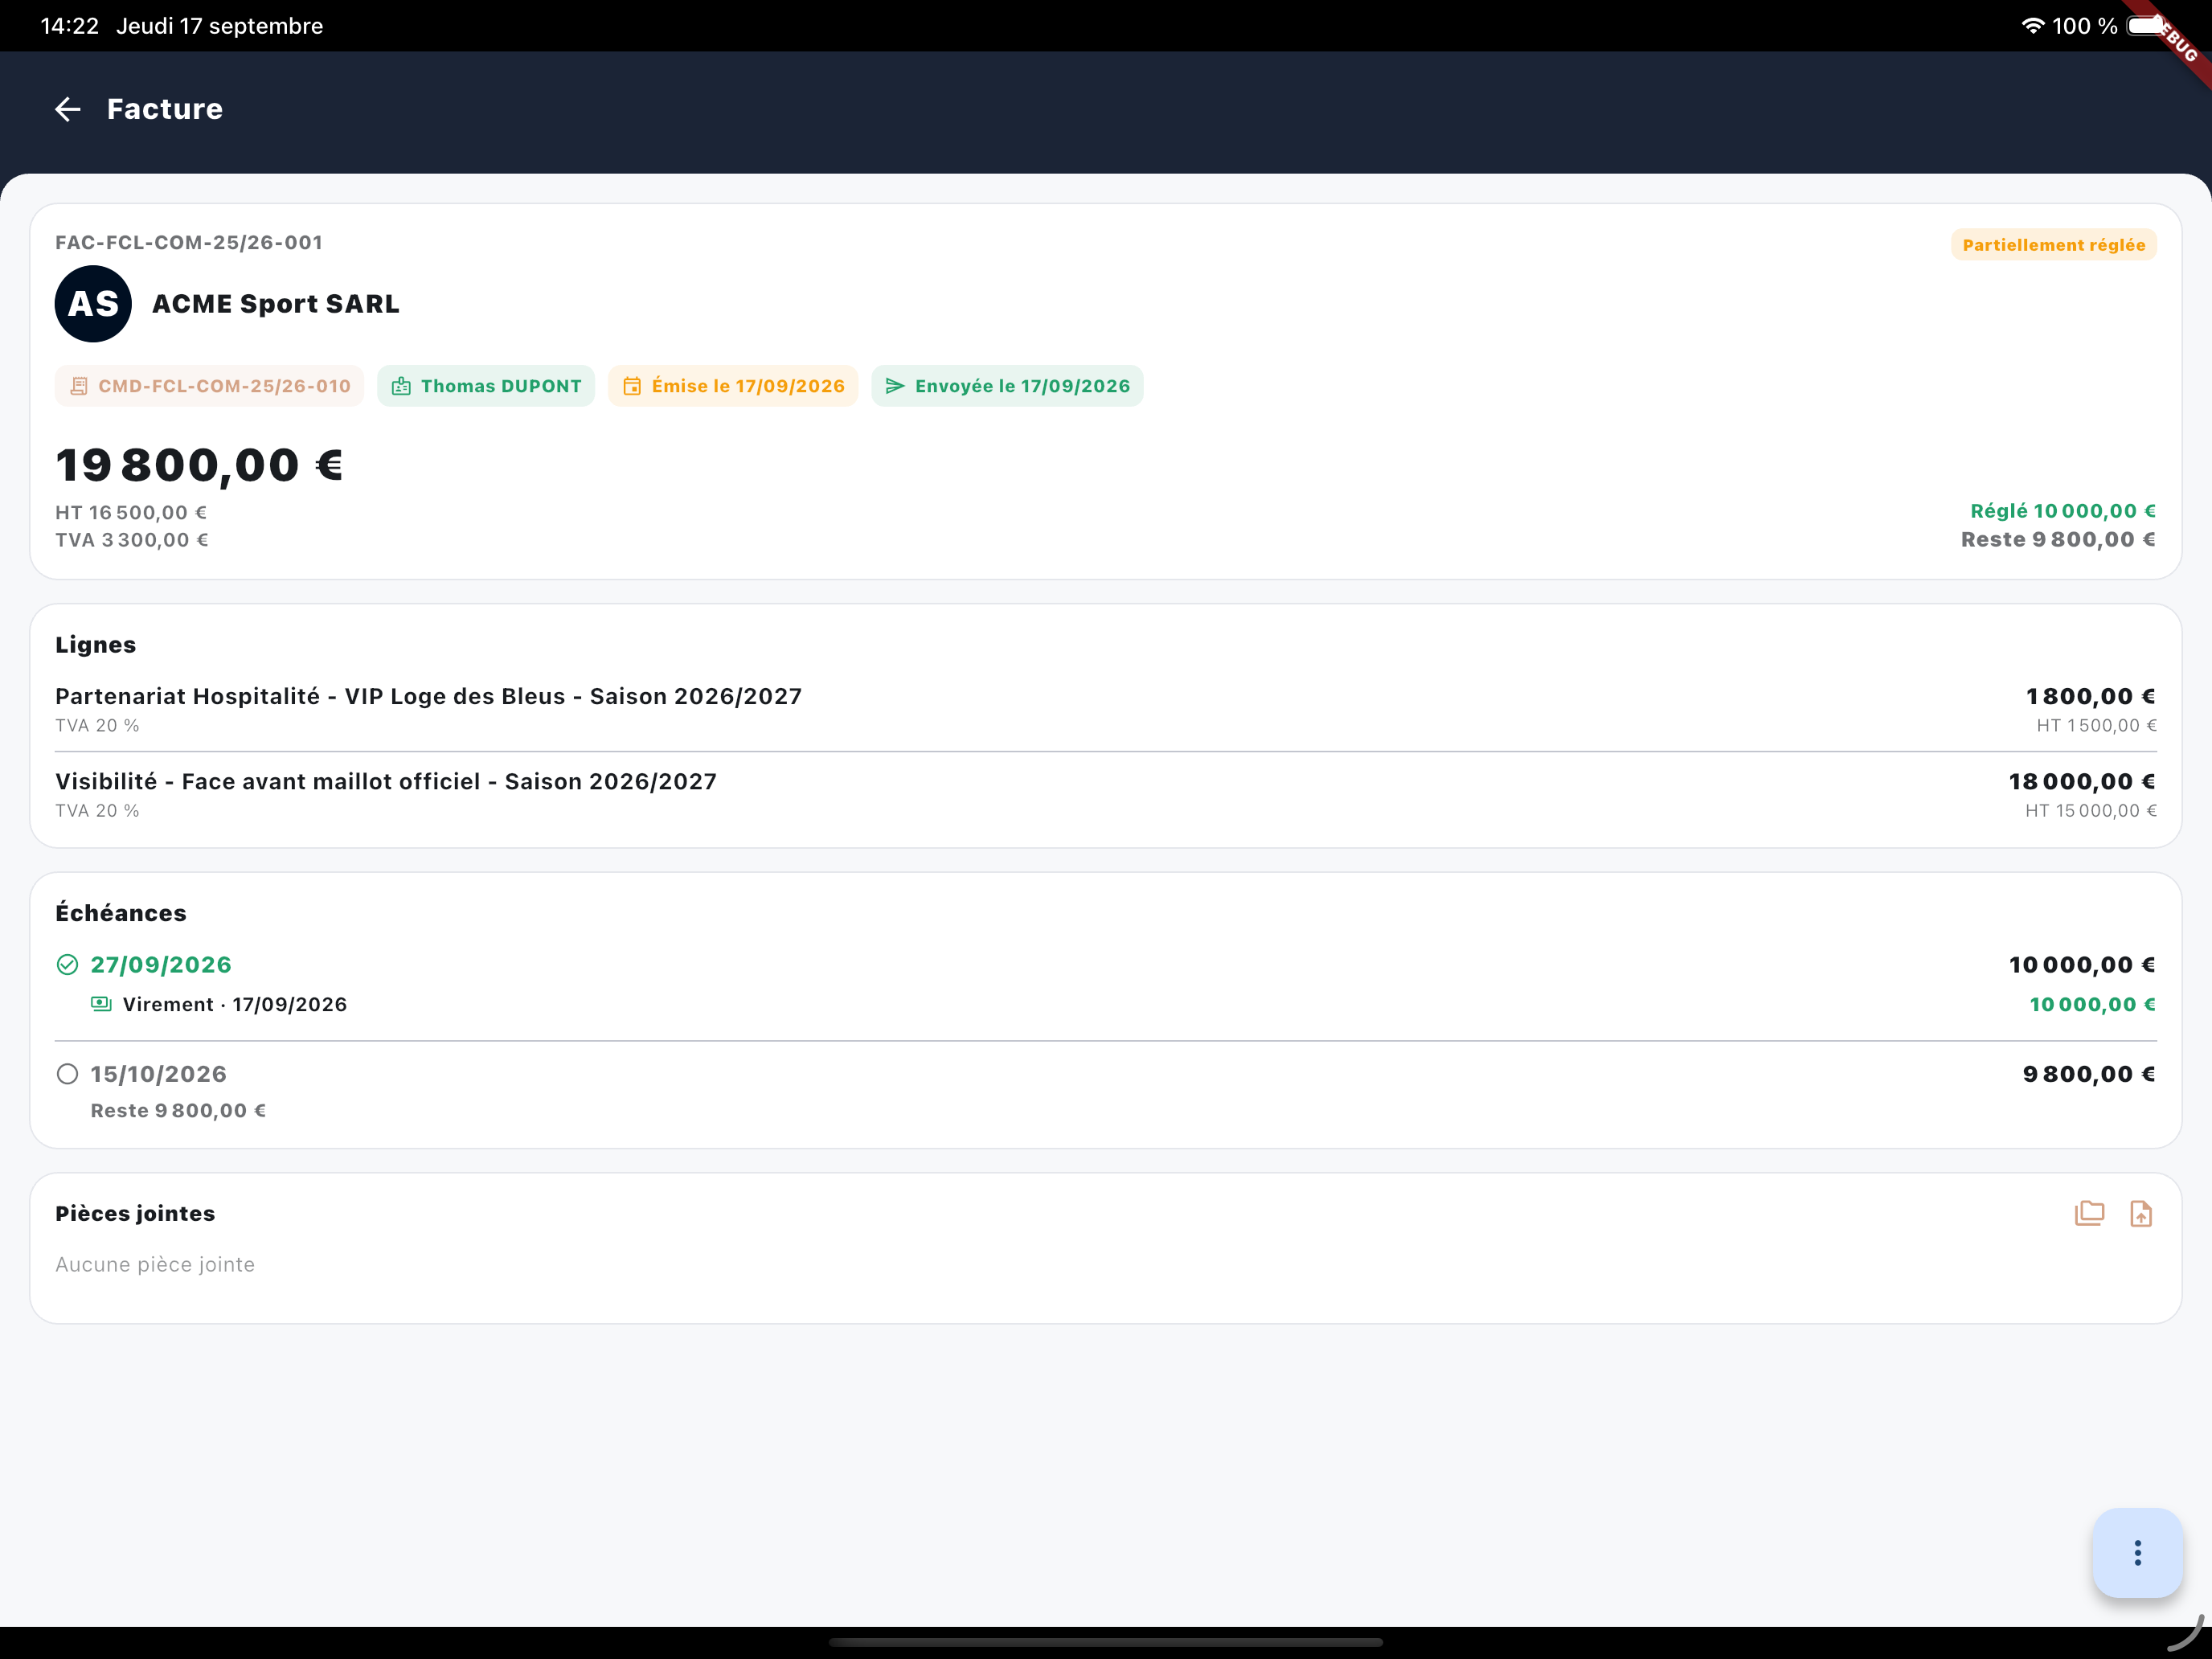
Task: Open the ACME Sport SARL client name
Action: click(x=275, y=304)
